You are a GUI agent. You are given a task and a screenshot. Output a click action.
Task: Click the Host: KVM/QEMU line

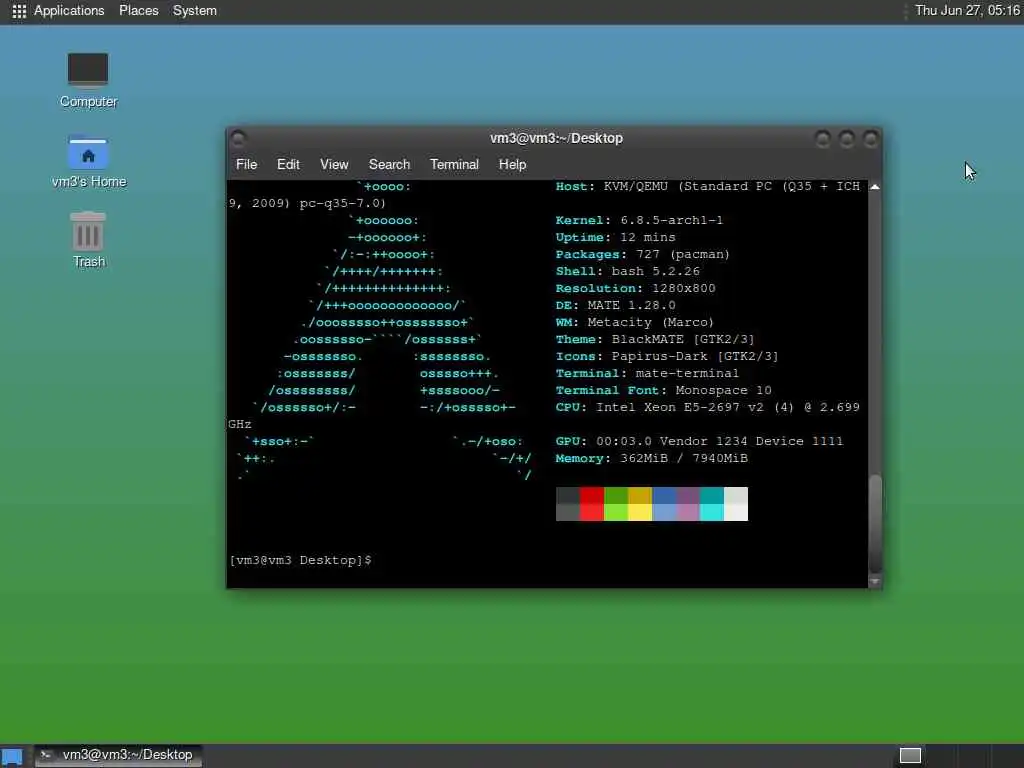[x=708, y=186]
